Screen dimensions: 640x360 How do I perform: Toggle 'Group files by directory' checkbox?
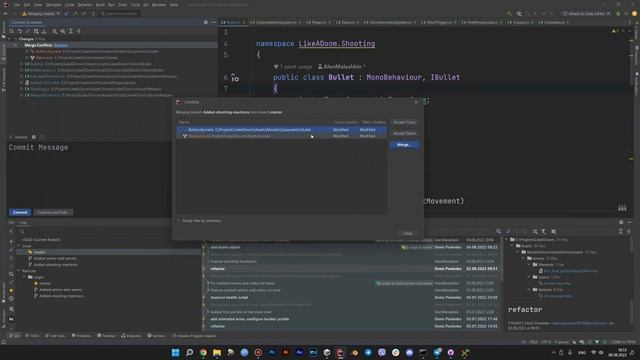(178, 221)
